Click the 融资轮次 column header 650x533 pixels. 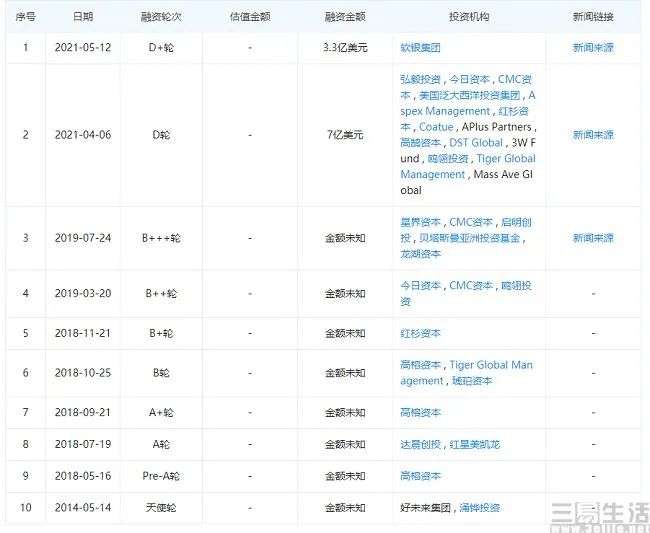click(x=161, y=17)
